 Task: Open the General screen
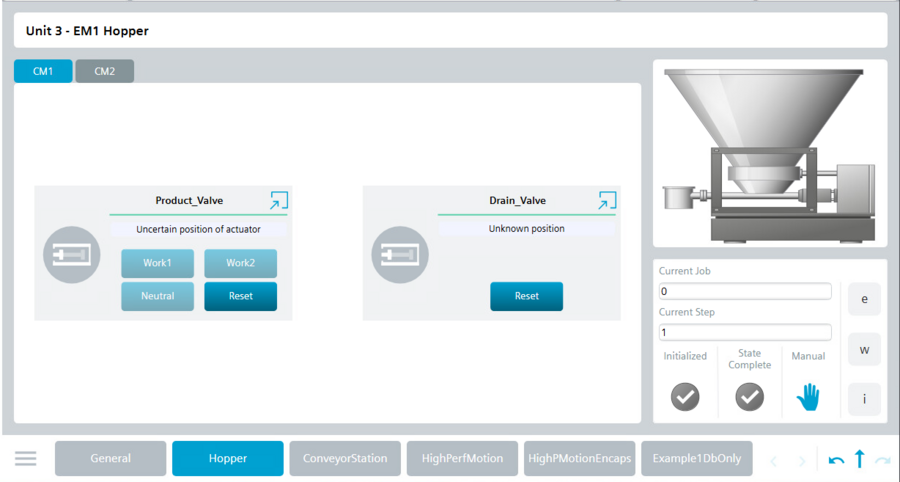111,458
